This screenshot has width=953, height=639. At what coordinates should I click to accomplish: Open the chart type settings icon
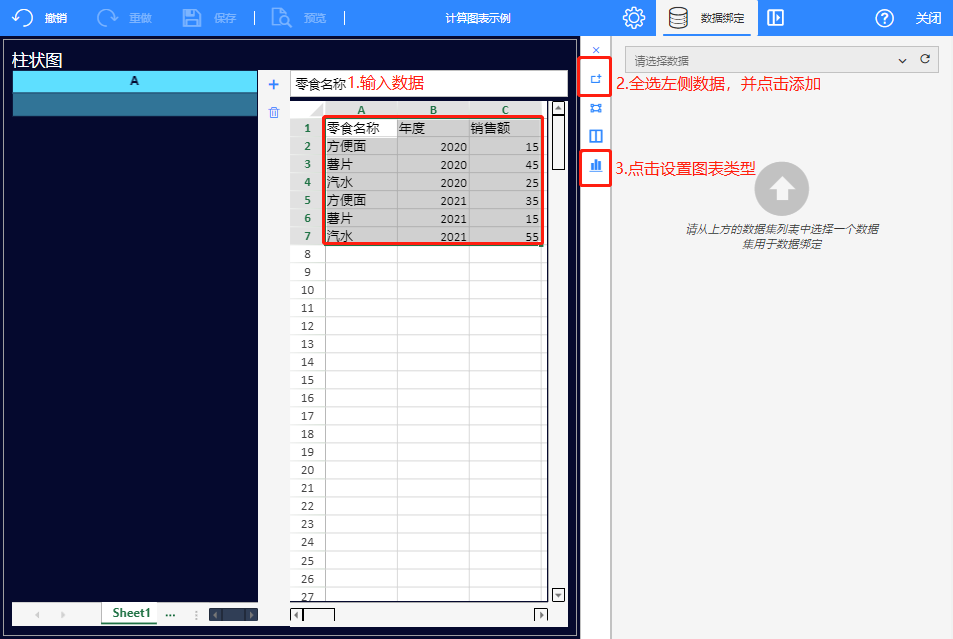point(596,166)
